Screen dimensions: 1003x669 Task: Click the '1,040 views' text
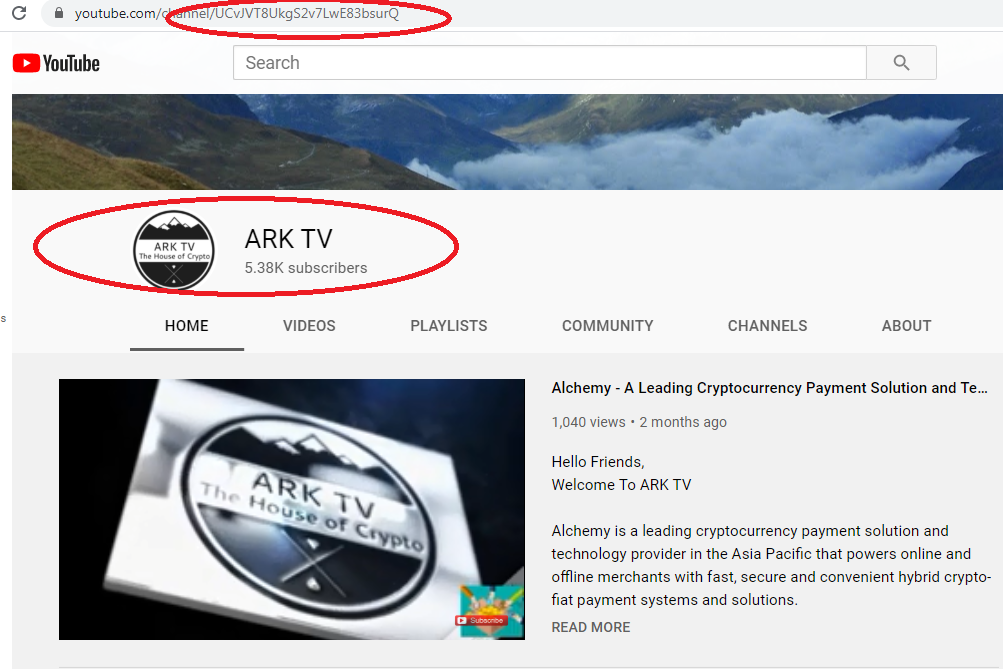coord(588,422)
